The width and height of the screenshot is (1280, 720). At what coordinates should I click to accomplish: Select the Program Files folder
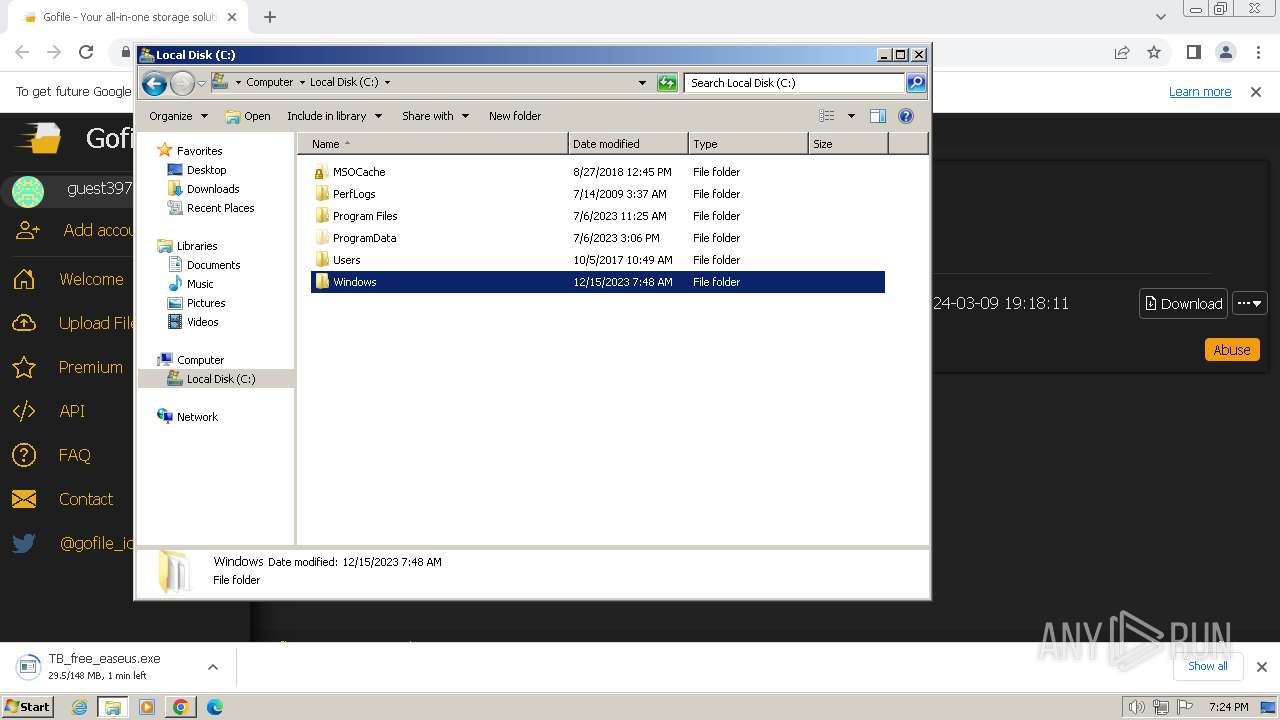pyautogui.click(x=365, y=216)
